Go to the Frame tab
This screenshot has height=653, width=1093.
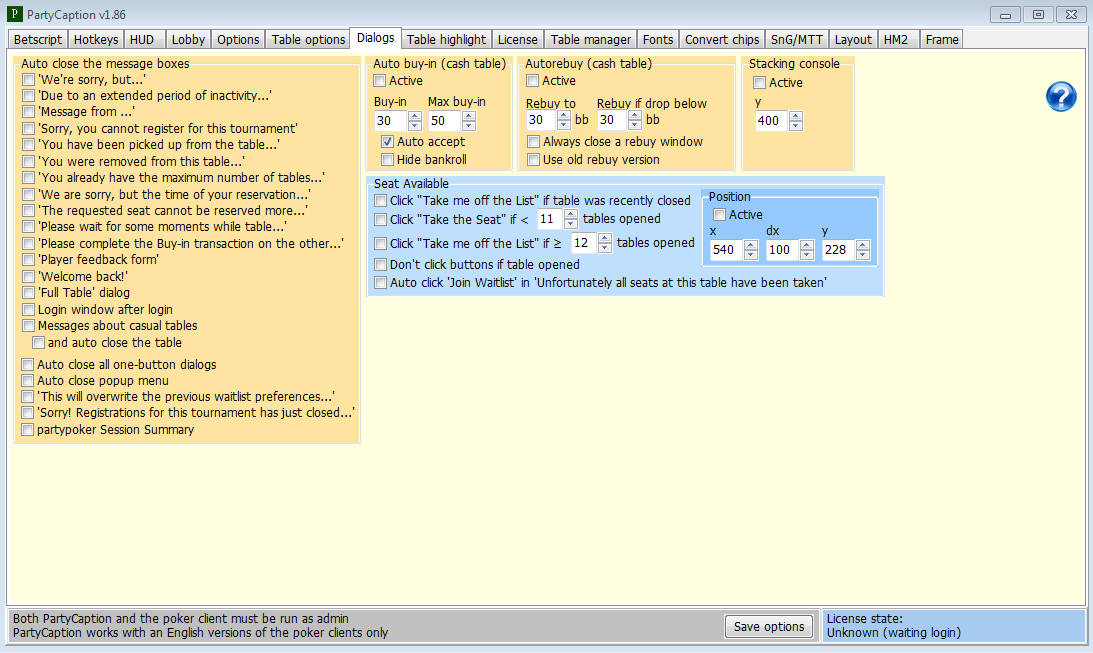coord(942,40)
